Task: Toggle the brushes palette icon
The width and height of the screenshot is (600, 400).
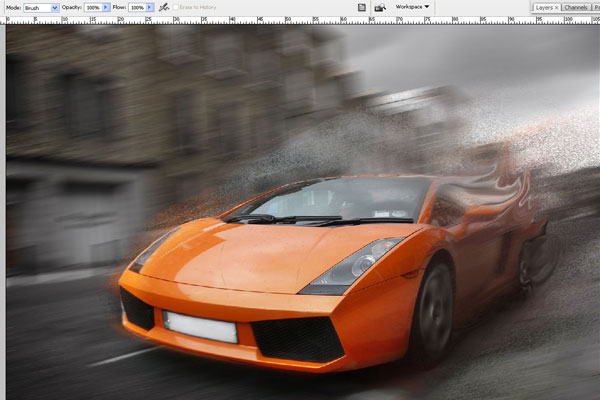Action: click(x=362, y=7)
